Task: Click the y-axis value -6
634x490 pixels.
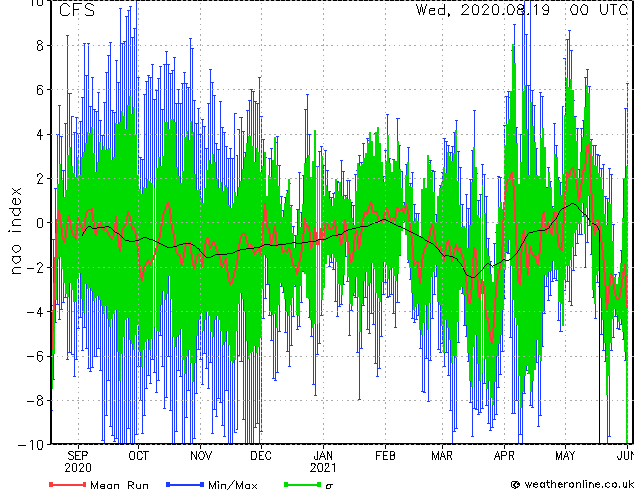Action: 35,356
